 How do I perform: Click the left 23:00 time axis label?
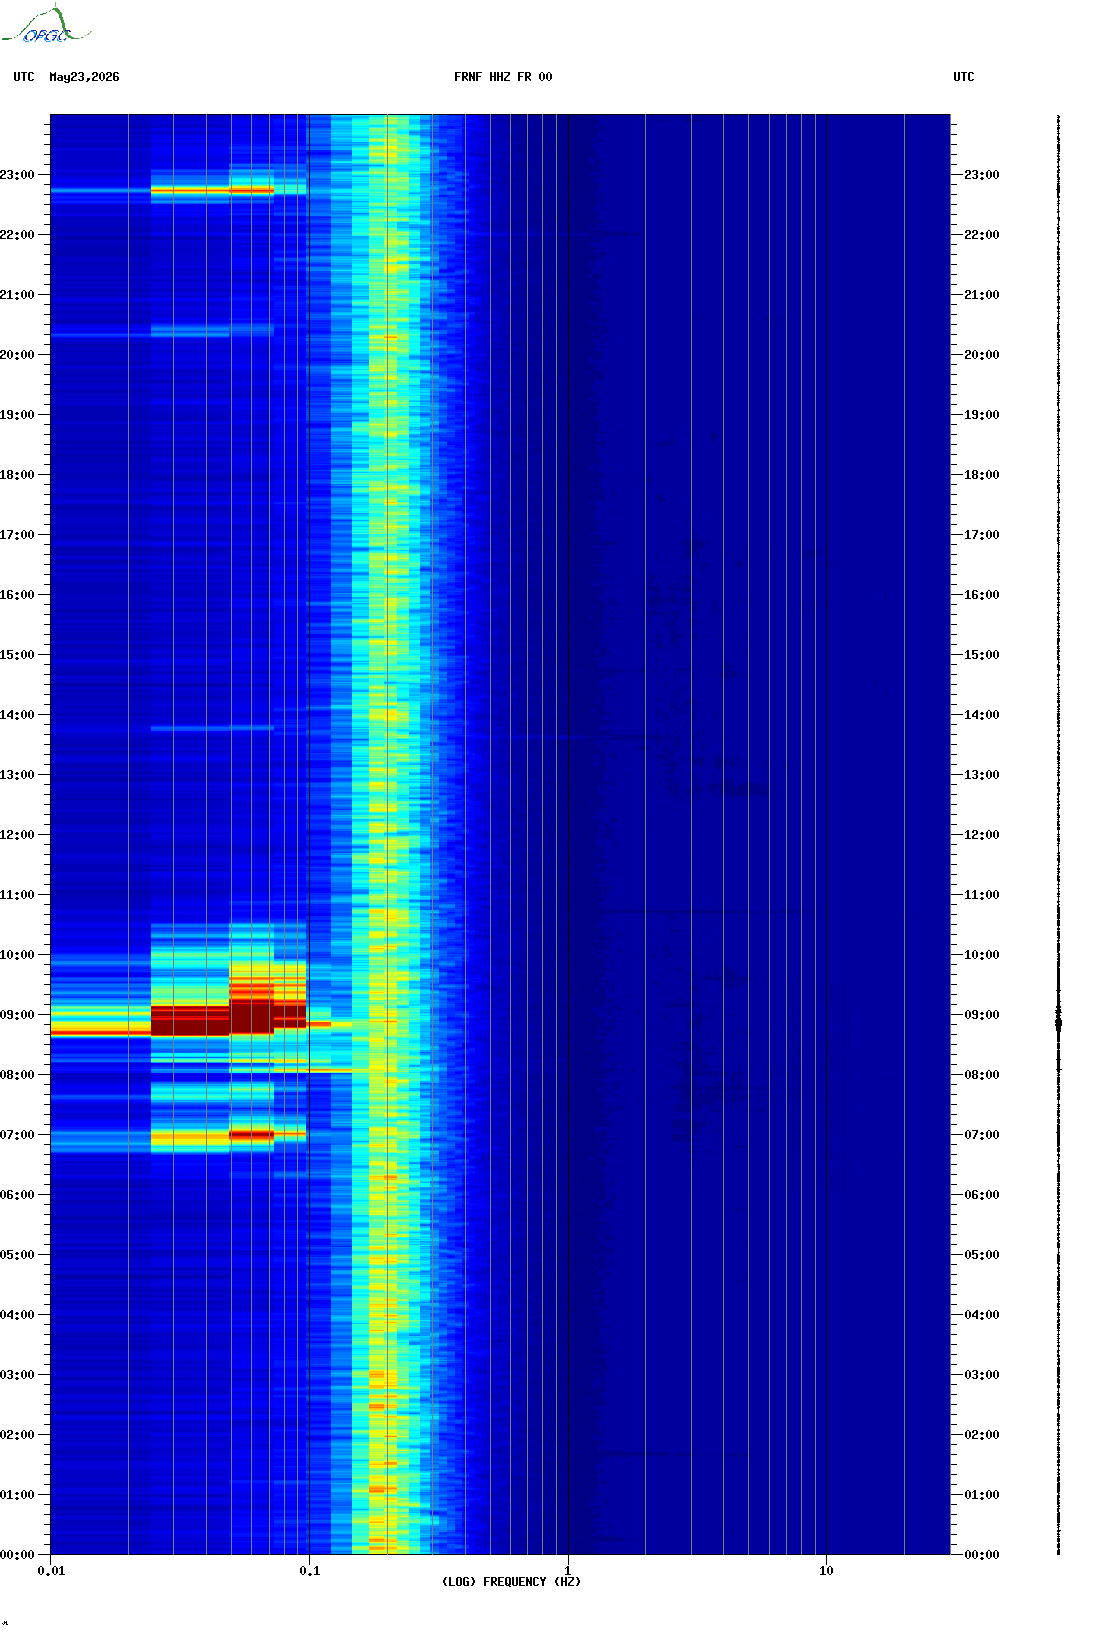pyautogui.click(x=17, y=175)
